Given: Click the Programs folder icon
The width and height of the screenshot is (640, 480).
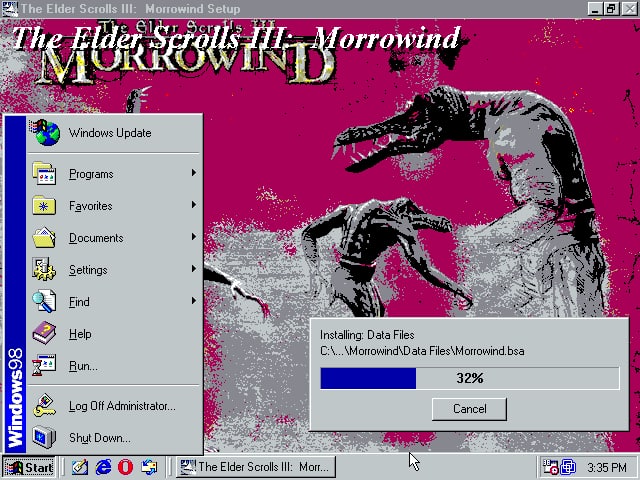Looking at the screenshot, I should point(44,173).
